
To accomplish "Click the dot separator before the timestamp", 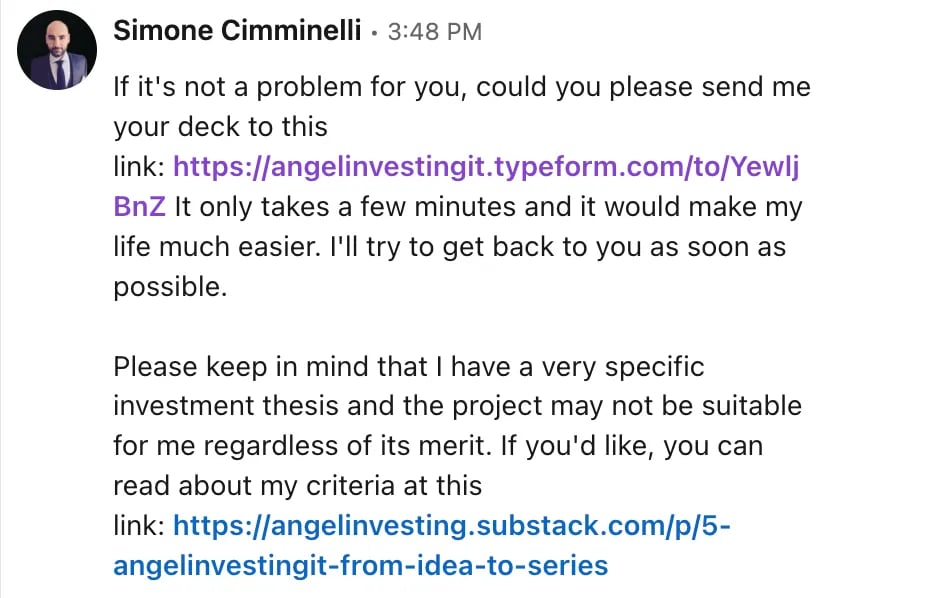I will 374,32.
